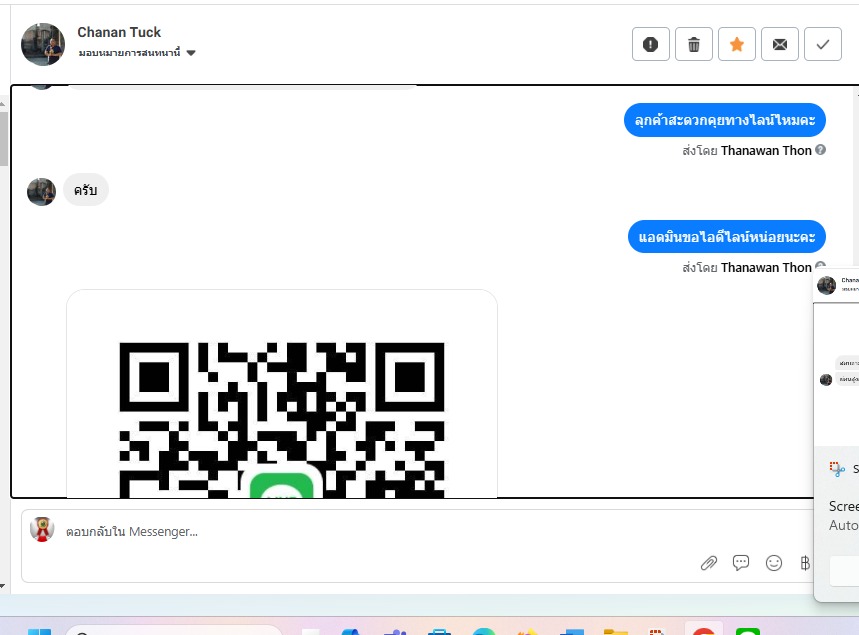Click the baht payment request icon

pyautogui.click(x=805, y=563)
